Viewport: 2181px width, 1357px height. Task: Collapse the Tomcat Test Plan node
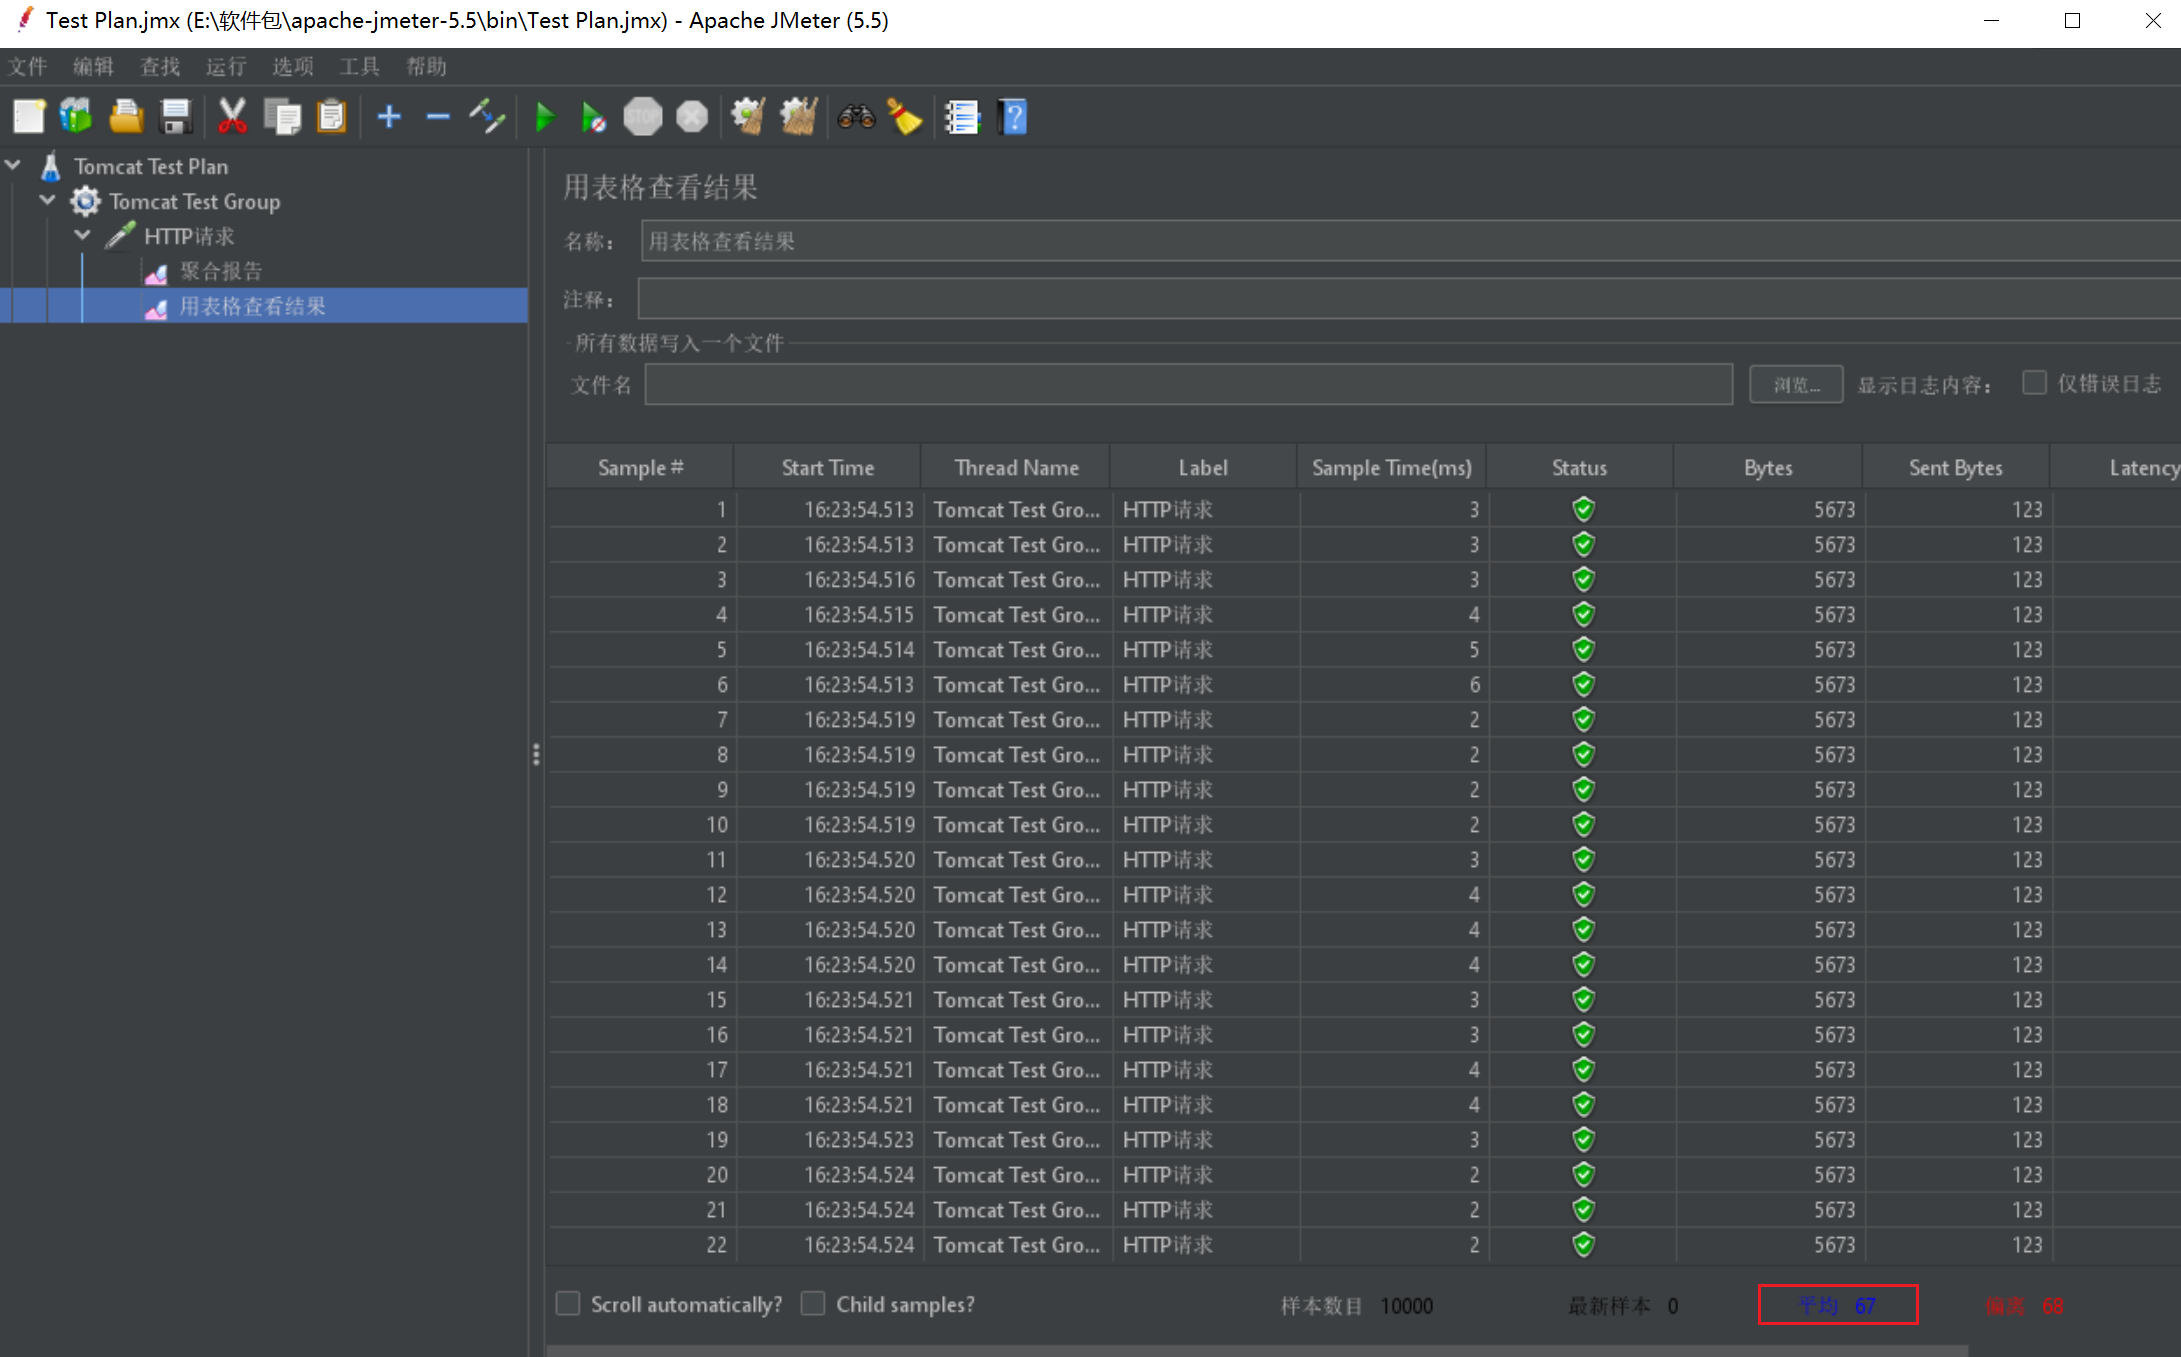(x=13, y=165)
